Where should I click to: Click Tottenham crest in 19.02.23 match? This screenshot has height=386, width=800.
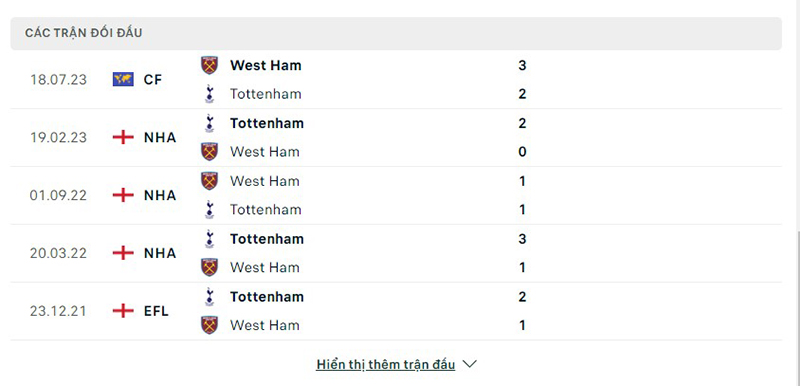click(209, 123)
